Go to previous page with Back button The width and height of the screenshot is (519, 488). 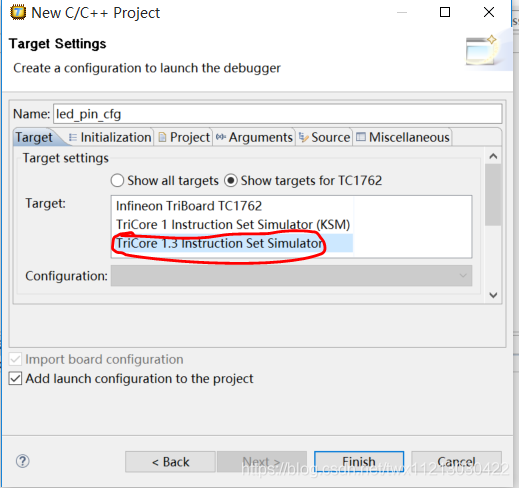coord(170,462)
